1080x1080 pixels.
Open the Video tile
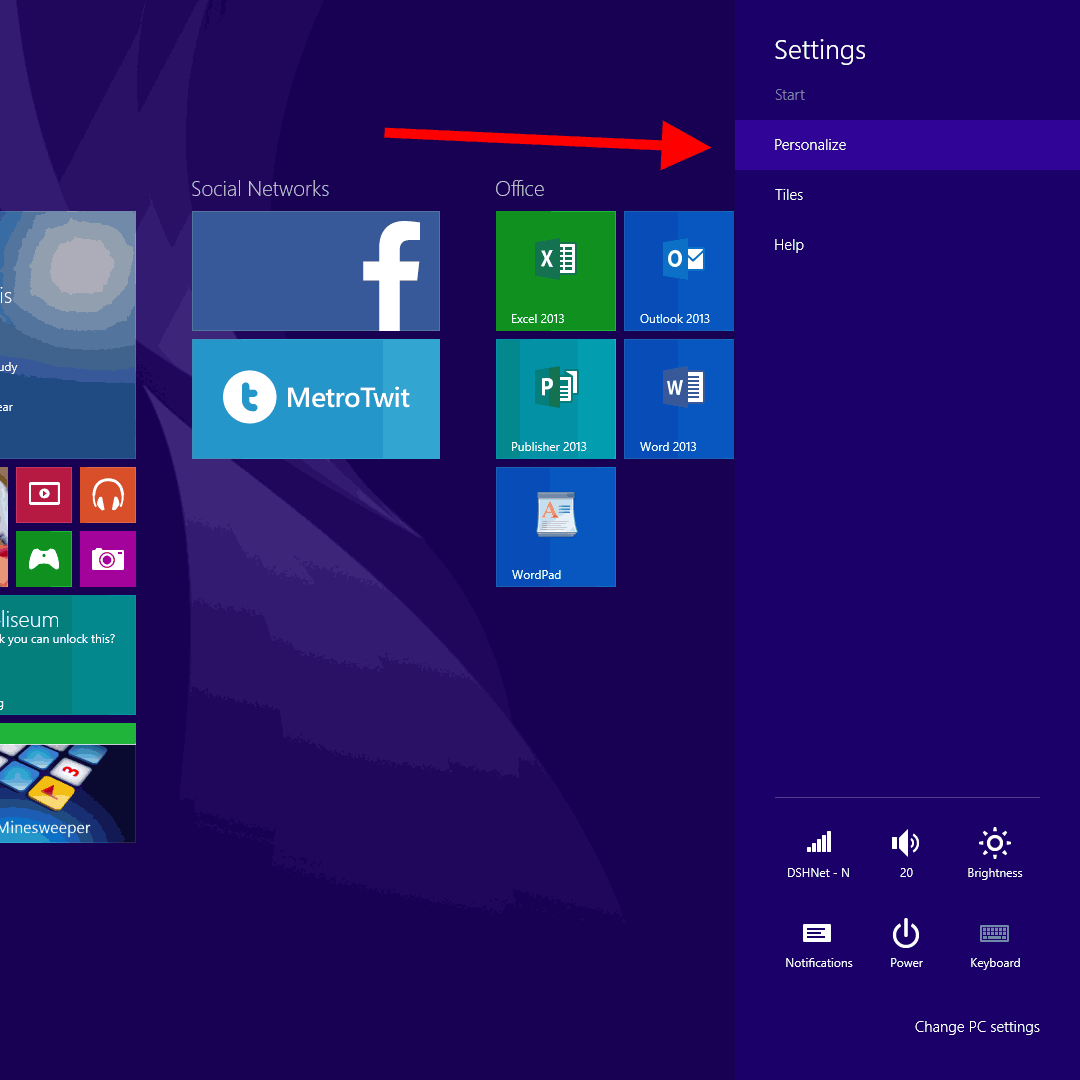pos(44,494)
